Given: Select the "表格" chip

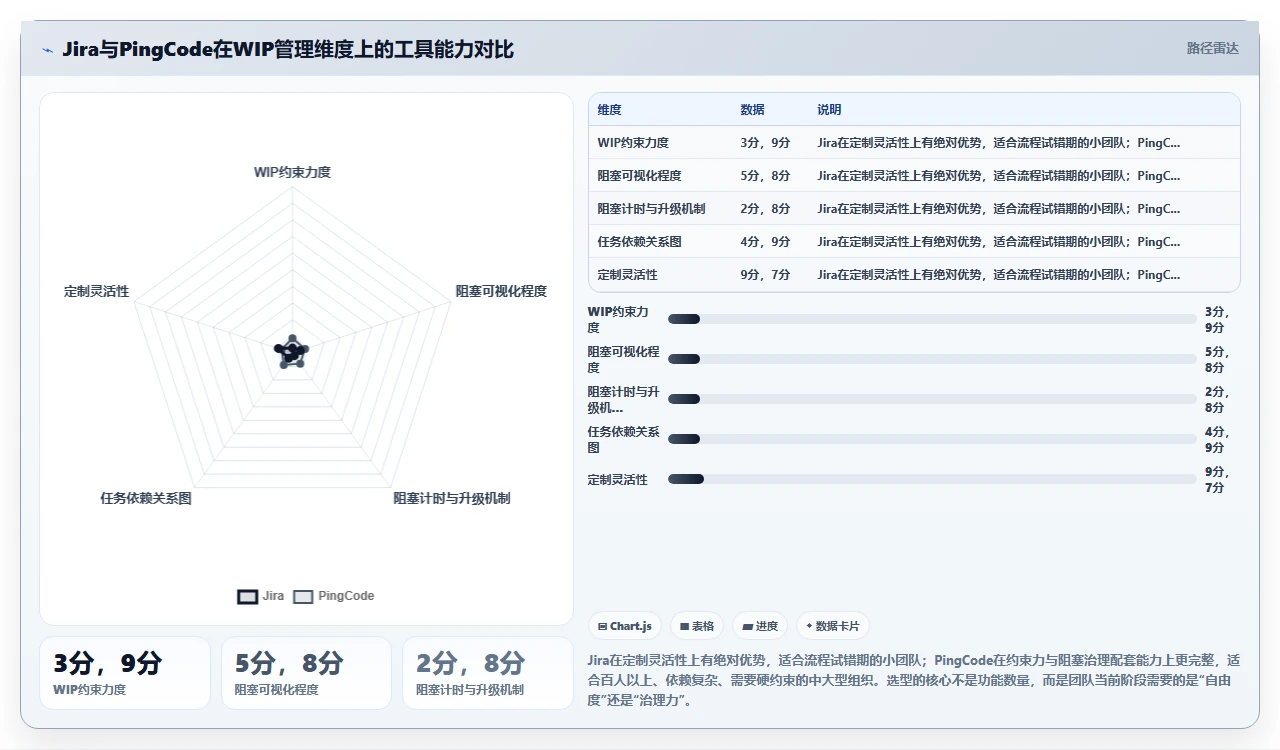Looking at the screenshot, I should click(x=697, y=626).
